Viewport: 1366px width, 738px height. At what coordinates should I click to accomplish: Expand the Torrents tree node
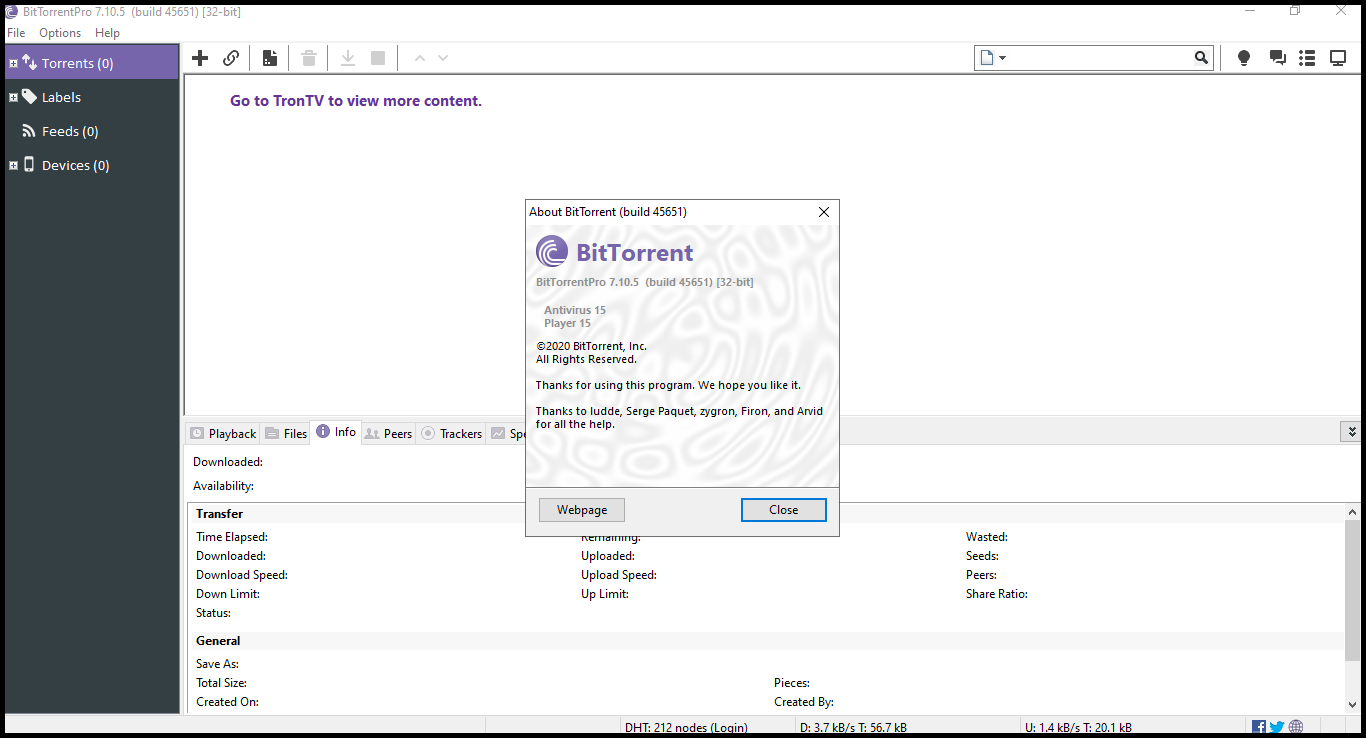(x=13, y=63)
